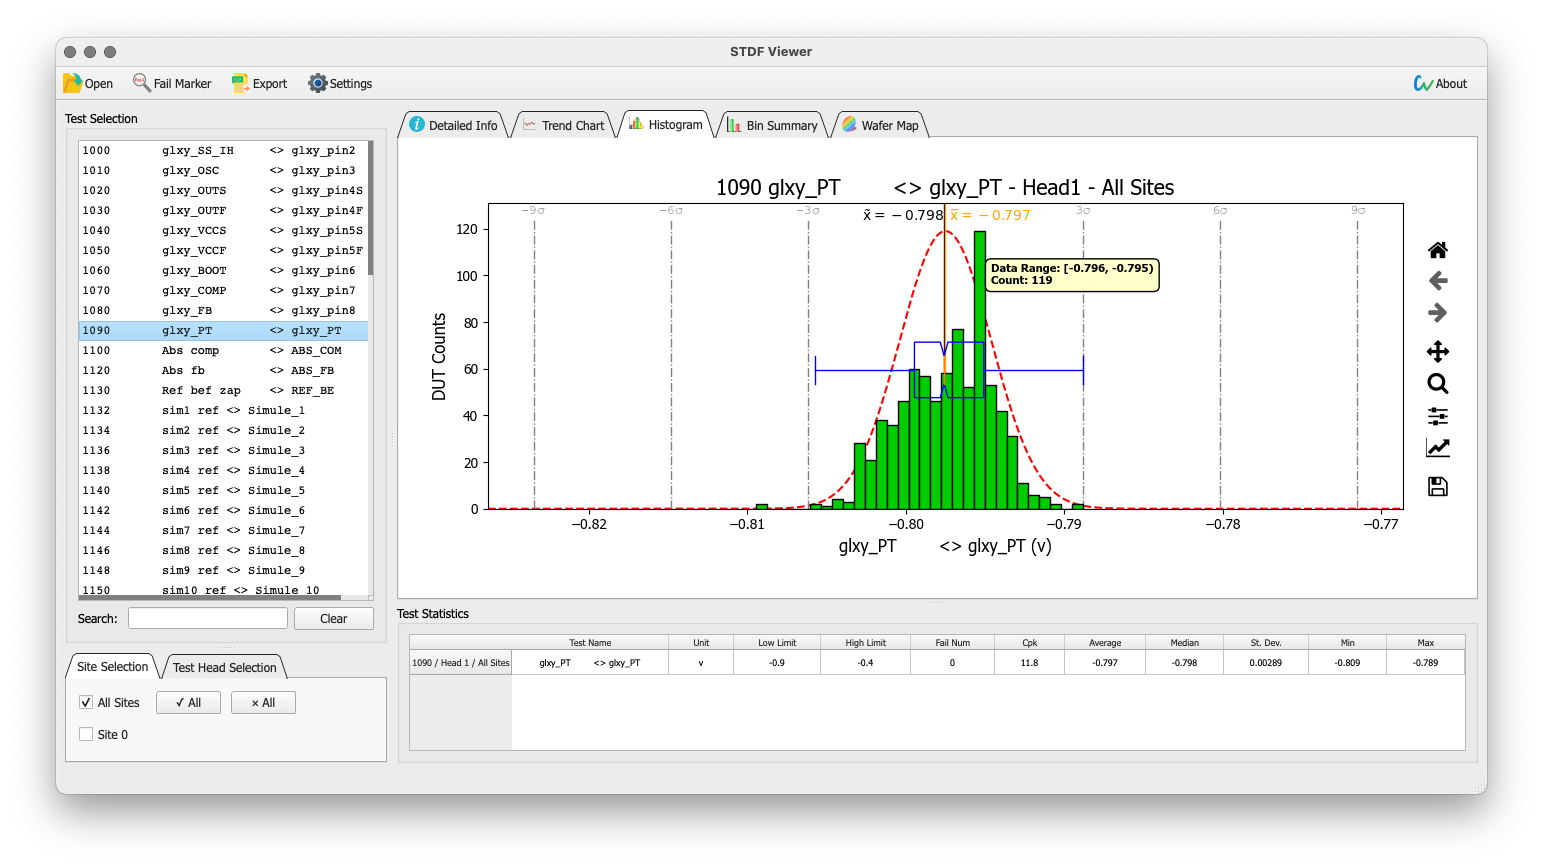Show the About information
Viewport: 1543px width, 868px height.
(1440, 83)
